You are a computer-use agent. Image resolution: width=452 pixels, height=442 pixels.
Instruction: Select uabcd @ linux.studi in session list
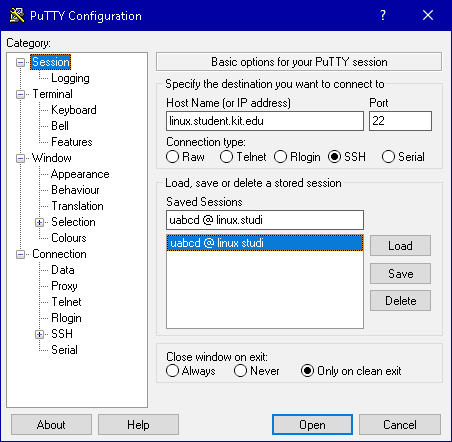tap(265, 243)
